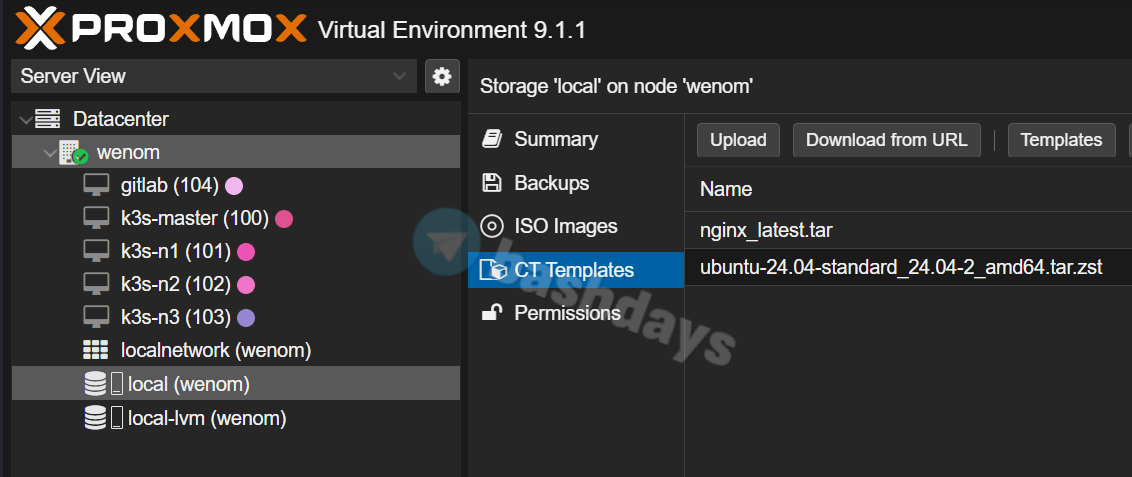
Task: Select the nginx_latest.tar row
Action: click(x=766, y=231)
